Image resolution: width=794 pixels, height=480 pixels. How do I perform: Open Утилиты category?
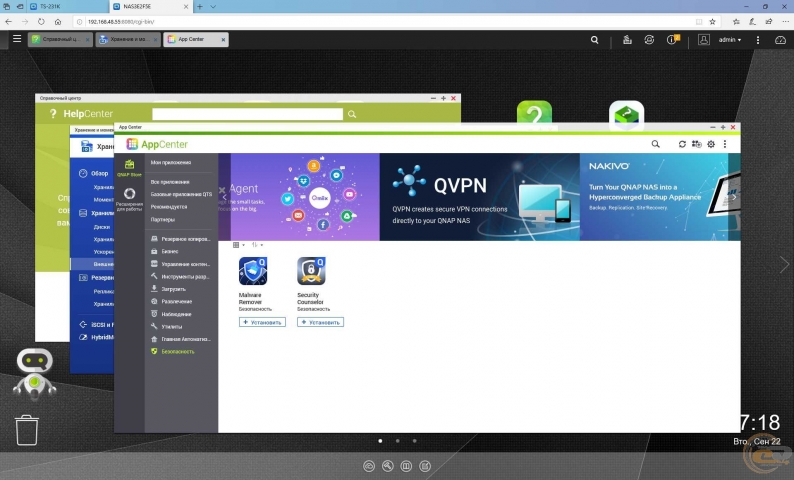[x=167, y=327]
